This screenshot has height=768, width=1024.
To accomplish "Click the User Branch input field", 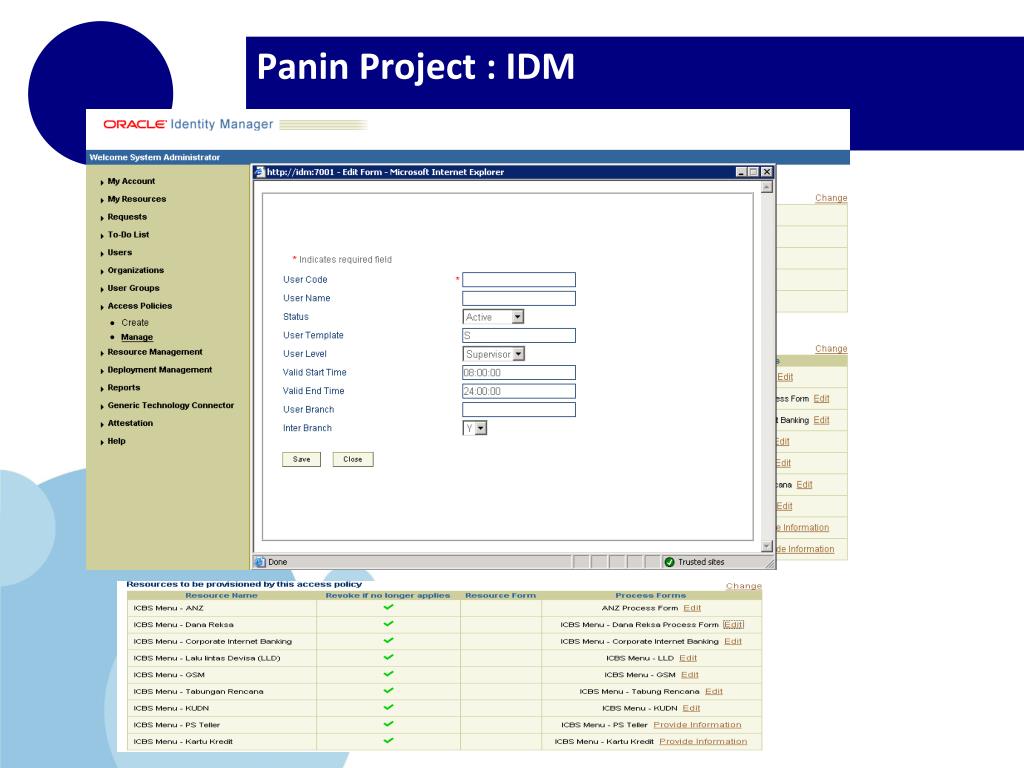I will point(519,409).
